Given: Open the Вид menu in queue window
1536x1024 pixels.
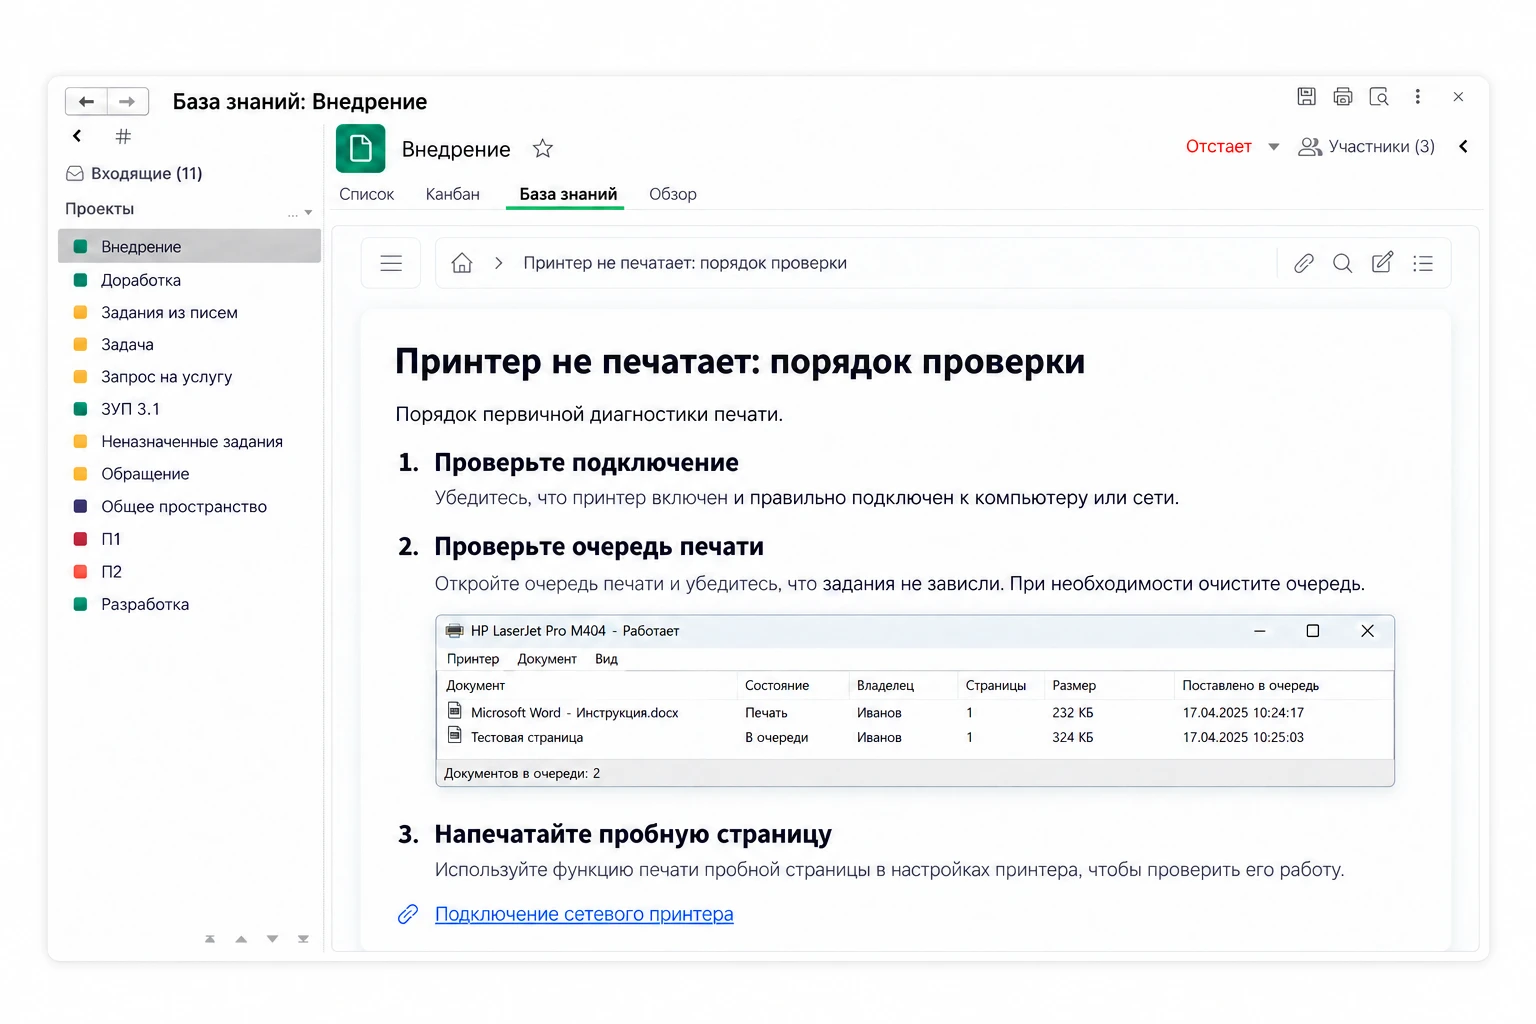Looking at the screenshot, I should pyautogui.click(x=606, y=659).
